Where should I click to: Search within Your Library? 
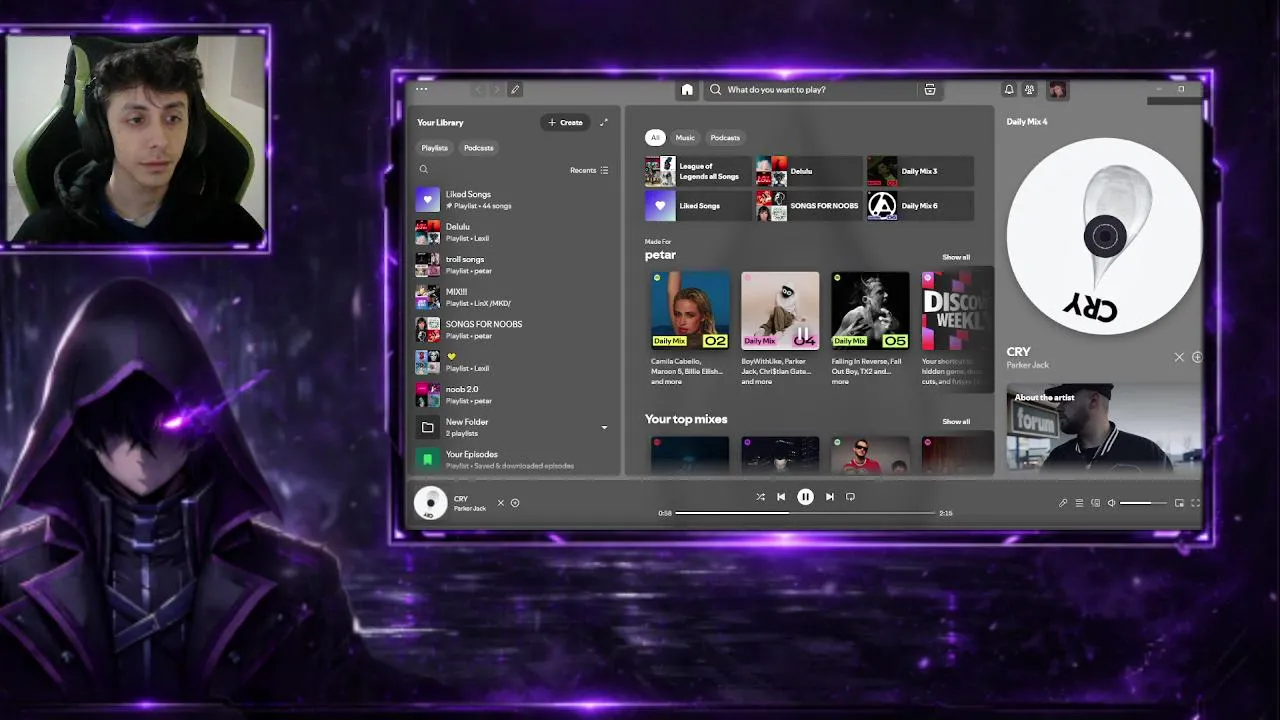[x=423, y=170]
